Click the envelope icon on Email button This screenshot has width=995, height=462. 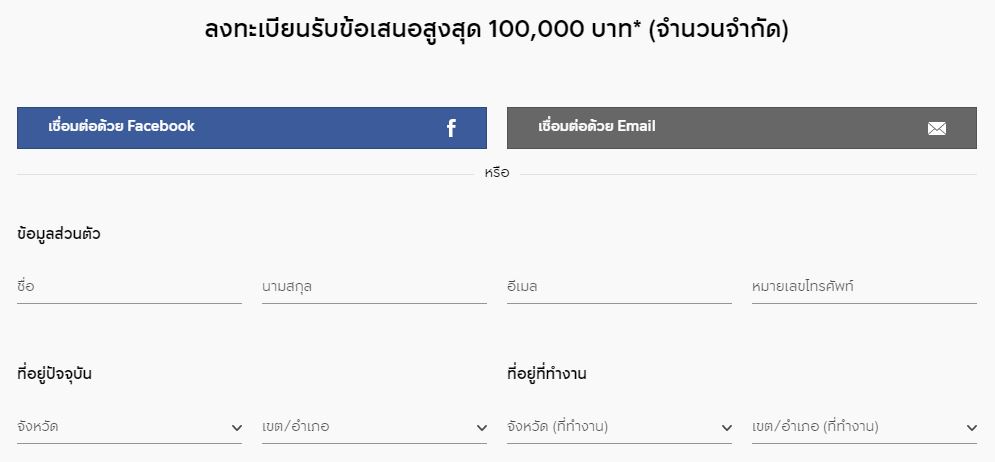click(x=937, y=128)
